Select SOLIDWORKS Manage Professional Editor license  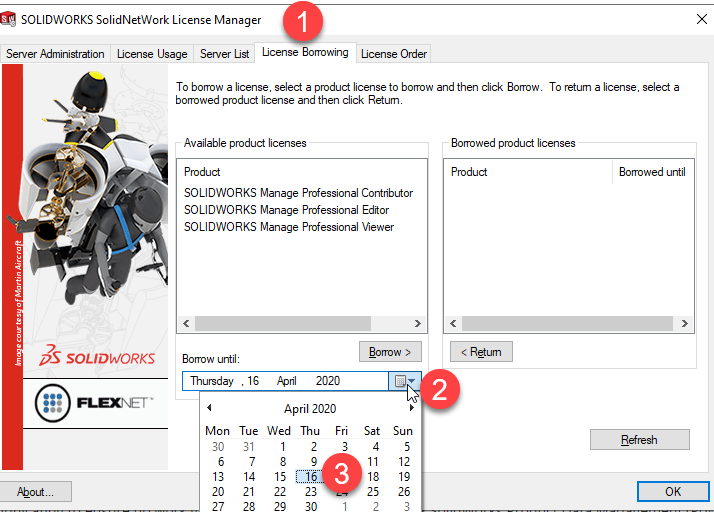(286, 210)
